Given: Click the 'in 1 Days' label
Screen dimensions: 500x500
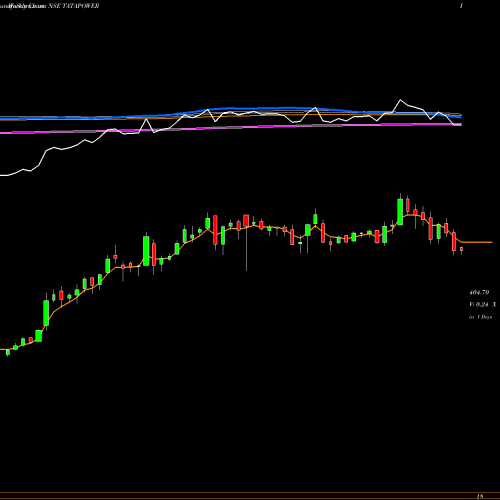Looking at the screenshot, I should coord(480,317).
